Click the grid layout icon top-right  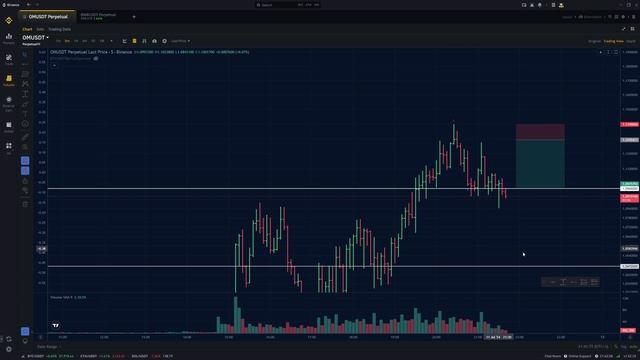tap(632, 29)
